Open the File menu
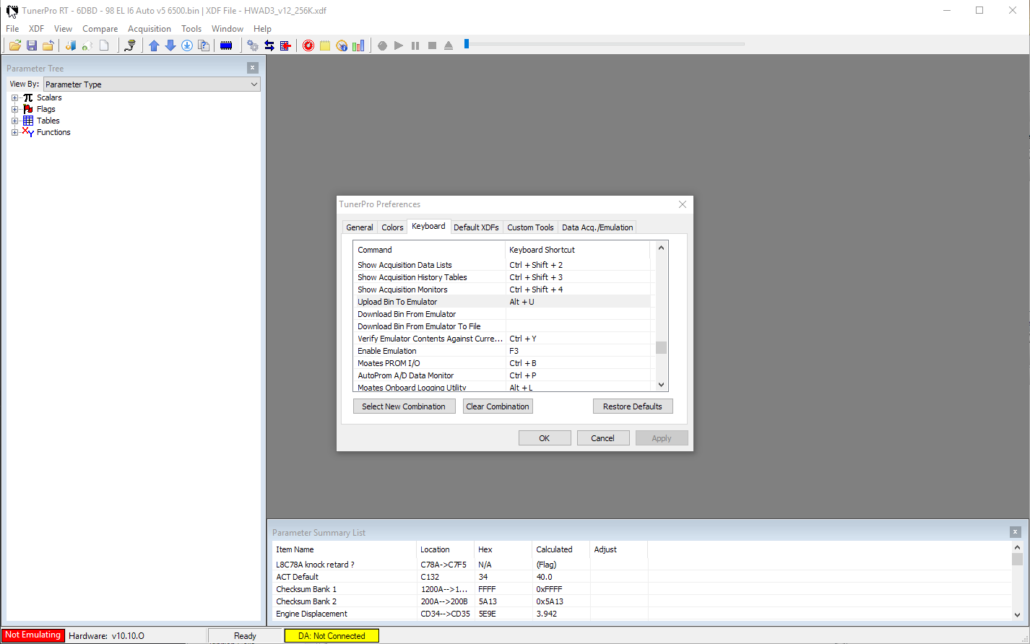 [x=12, y=28]
